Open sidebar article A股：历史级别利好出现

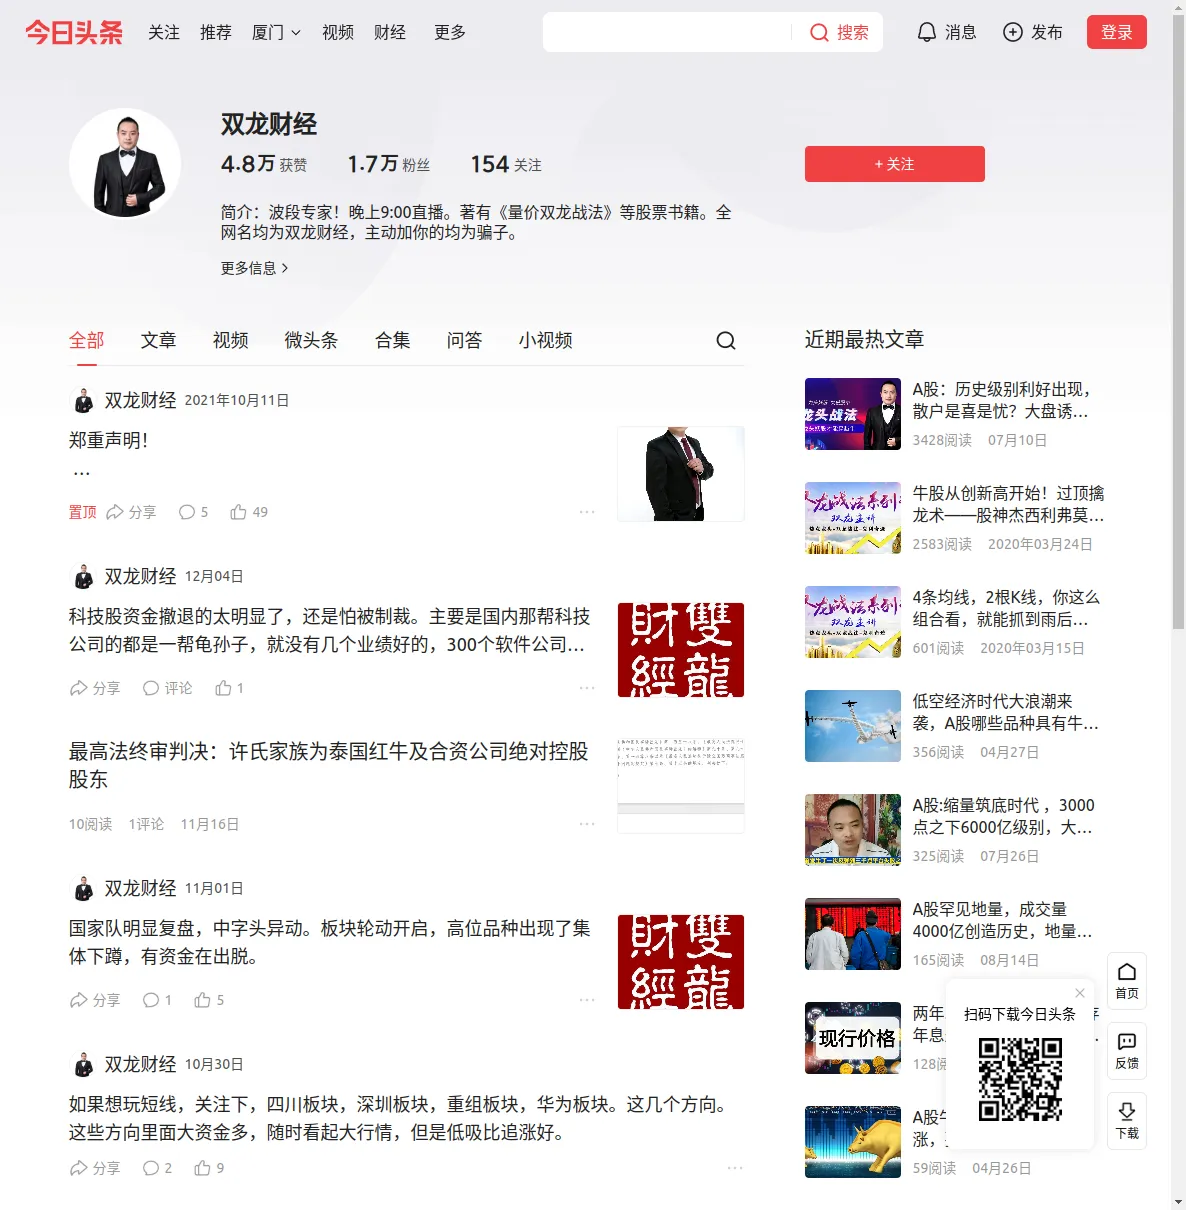point(1002,400)
